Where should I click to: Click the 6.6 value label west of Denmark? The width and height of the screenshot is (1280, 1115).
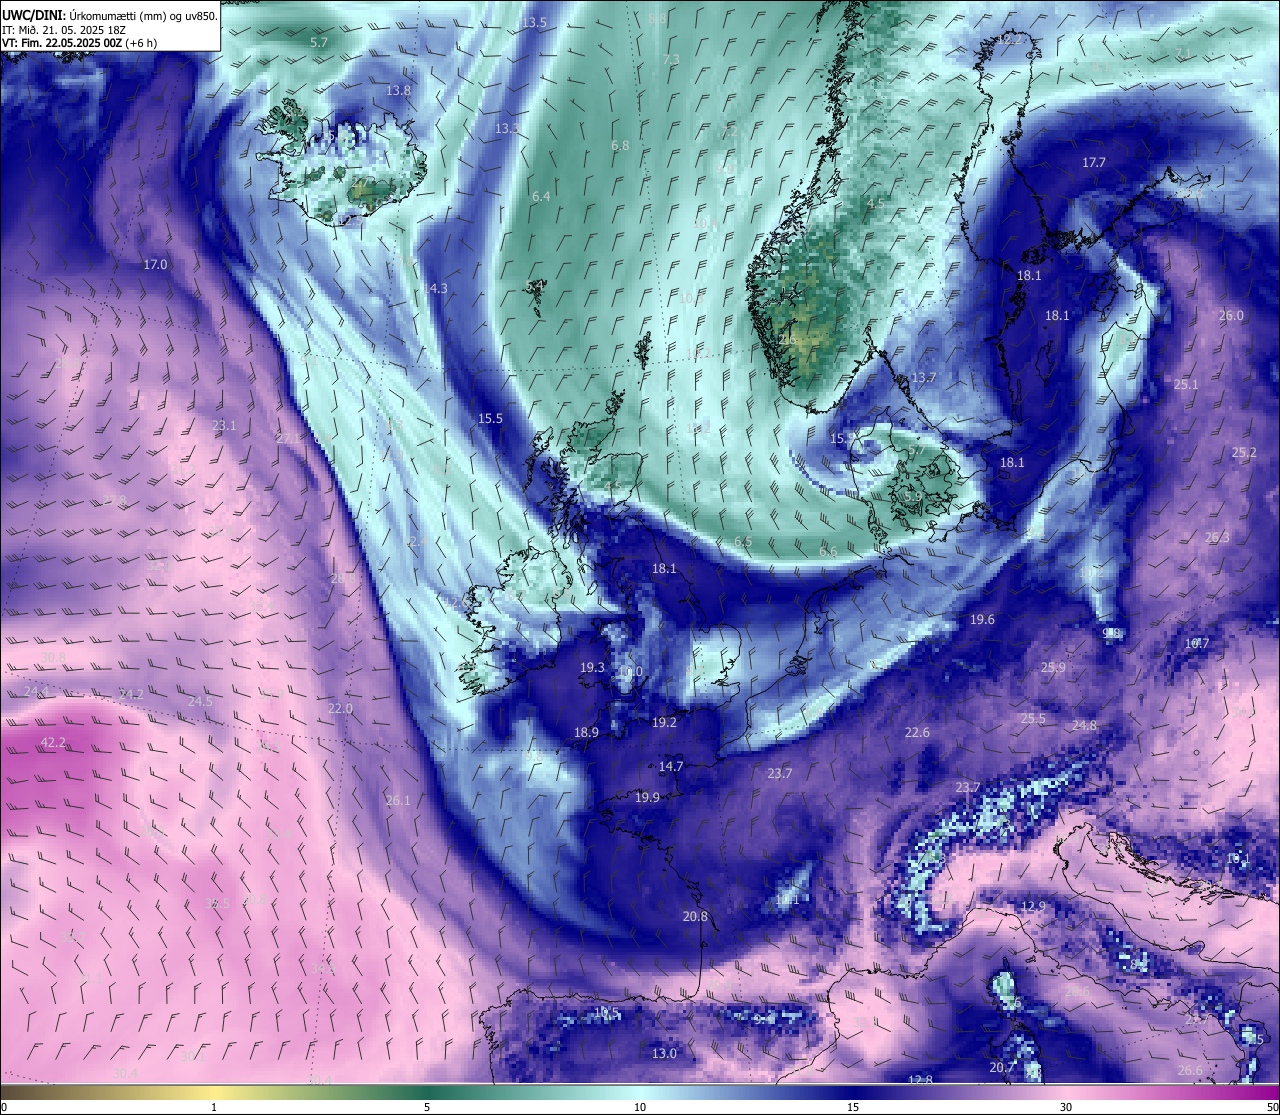pyautogui.click(x=828, y=551)
